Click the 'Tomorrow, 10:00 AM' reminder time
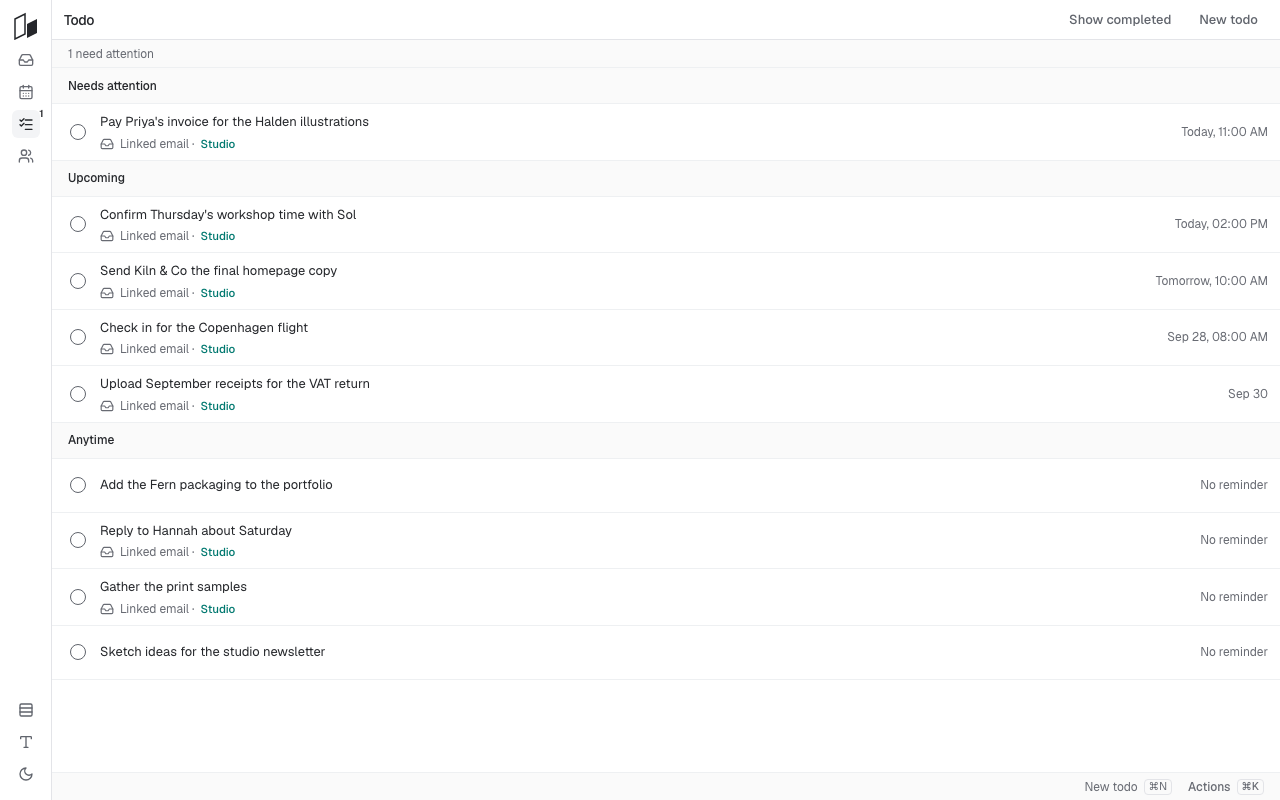 click(1211, 281)
